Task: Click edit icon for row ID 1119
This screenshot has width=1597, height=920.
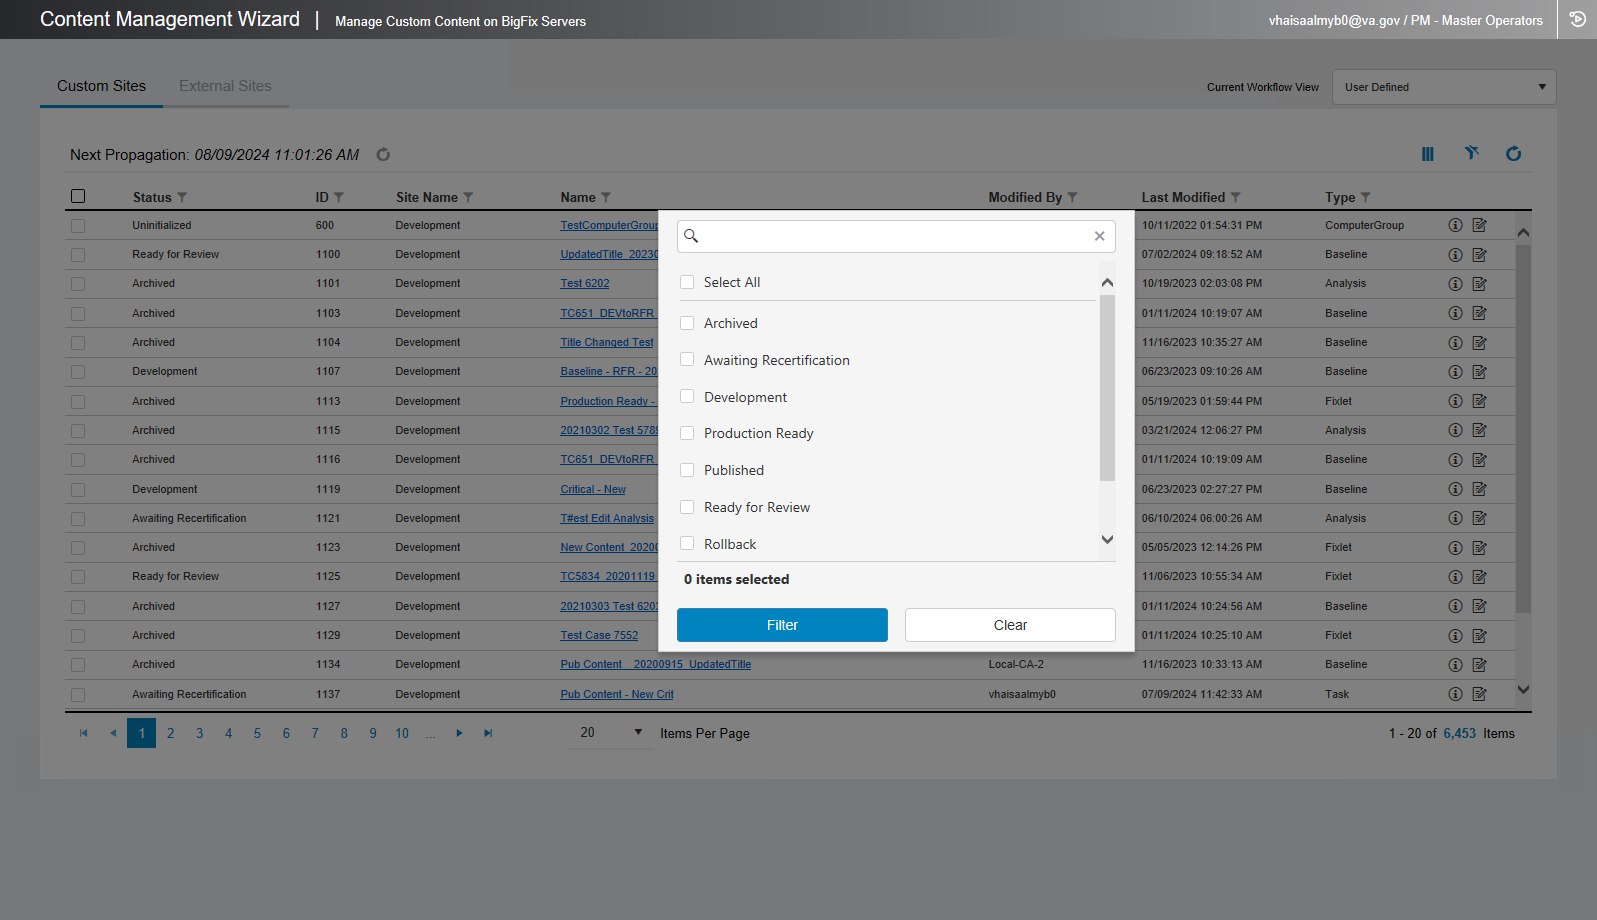Action: (x=1480, y=489)
